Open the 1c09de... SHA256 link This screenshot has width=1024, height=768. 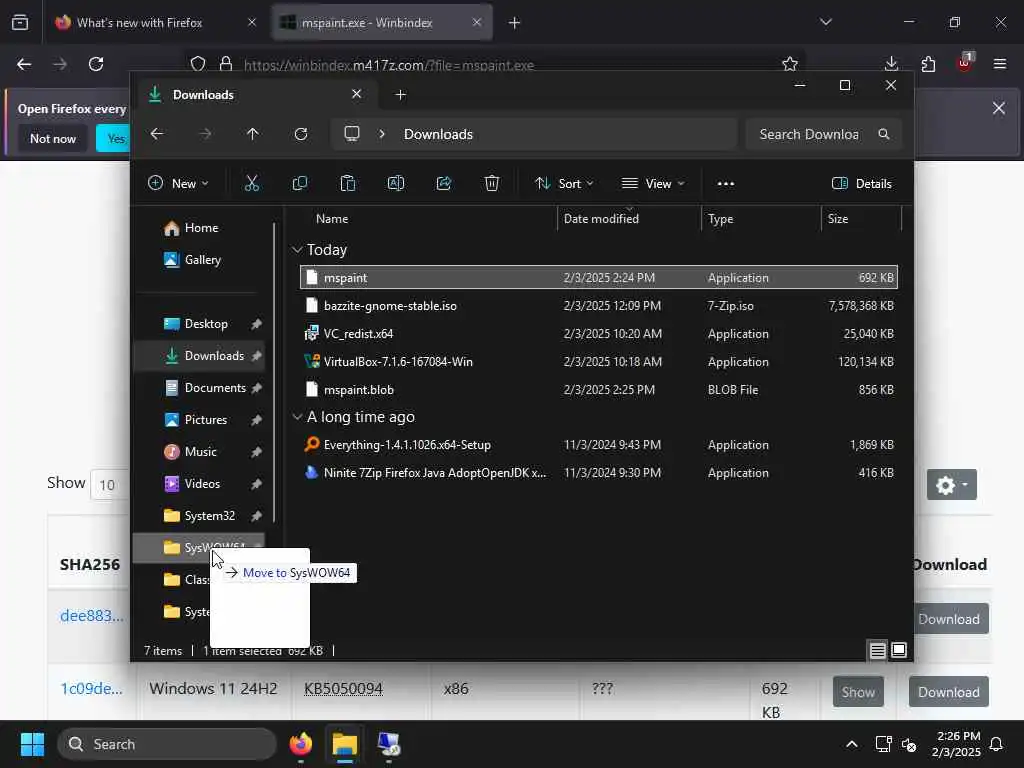point(91,688)
